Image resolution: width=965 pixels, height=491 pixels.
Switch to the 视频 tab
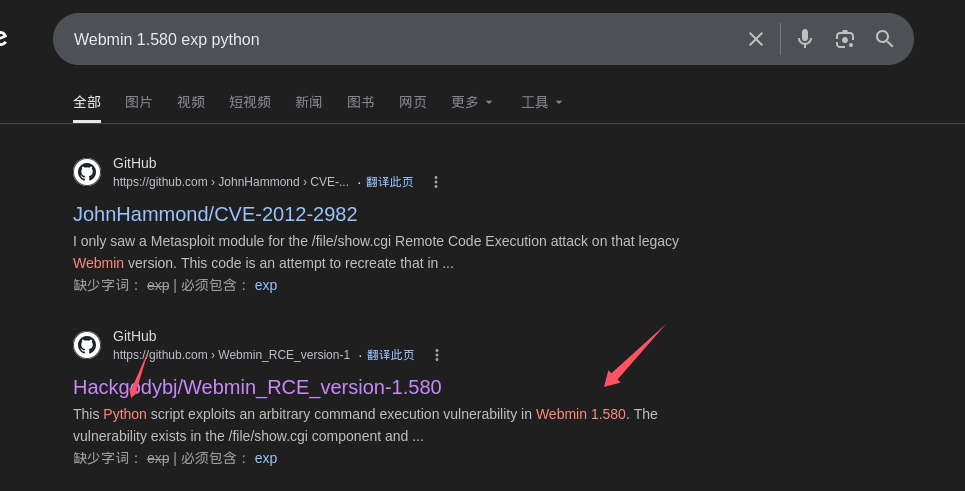coord(191,102)
